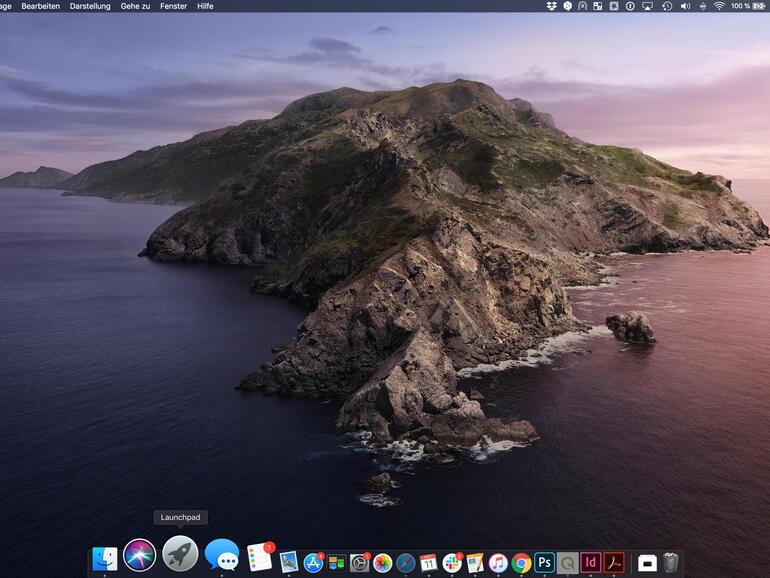
Task: Open the Messages app in dock
Action: [221, 555]
